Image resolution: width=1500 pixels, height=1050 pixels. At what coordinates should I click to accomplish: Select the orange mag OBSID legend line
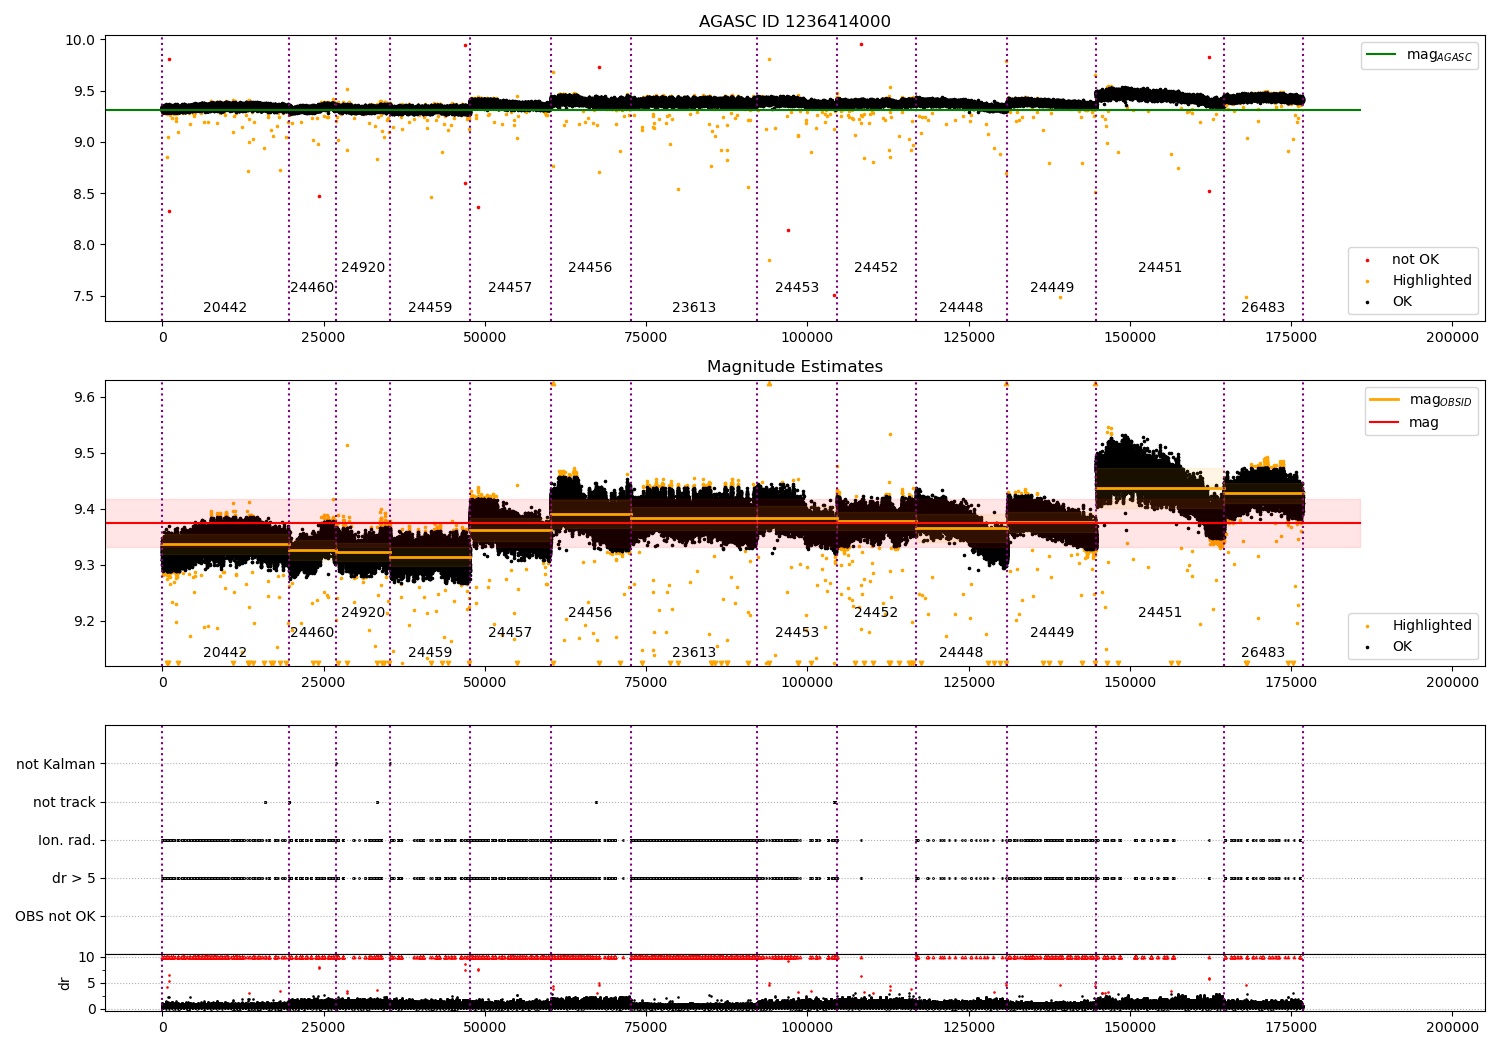(1384, 400)
